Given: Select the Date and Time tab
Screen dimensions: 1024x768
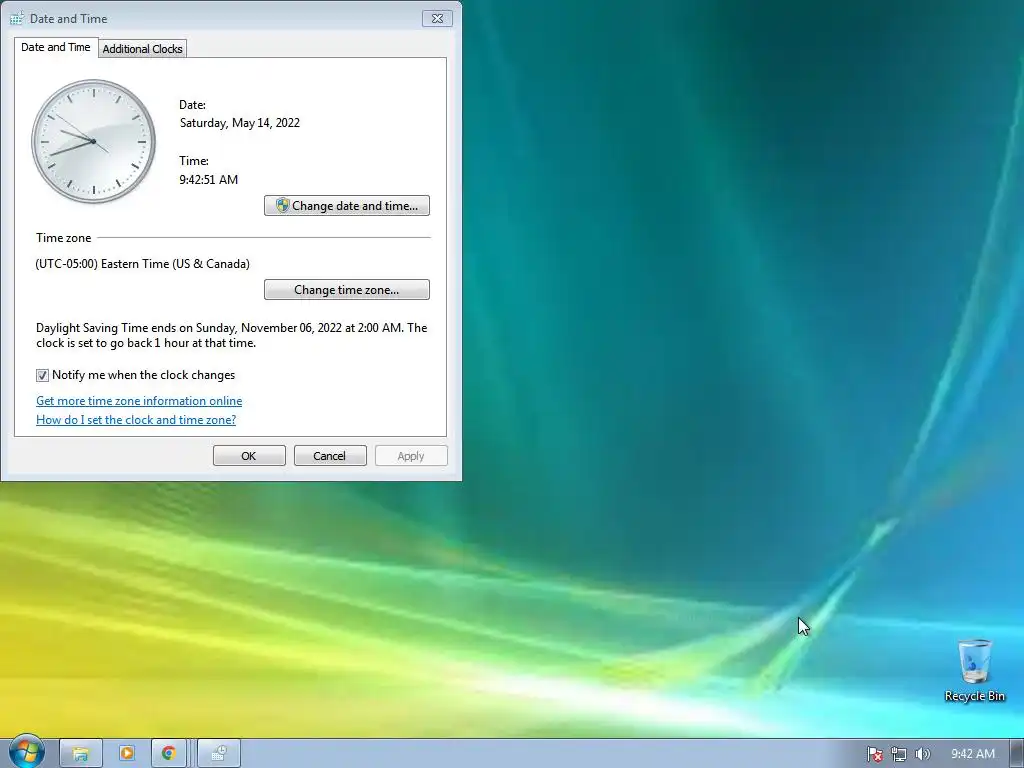Looking at the screenshot, I should click(56, 47).
